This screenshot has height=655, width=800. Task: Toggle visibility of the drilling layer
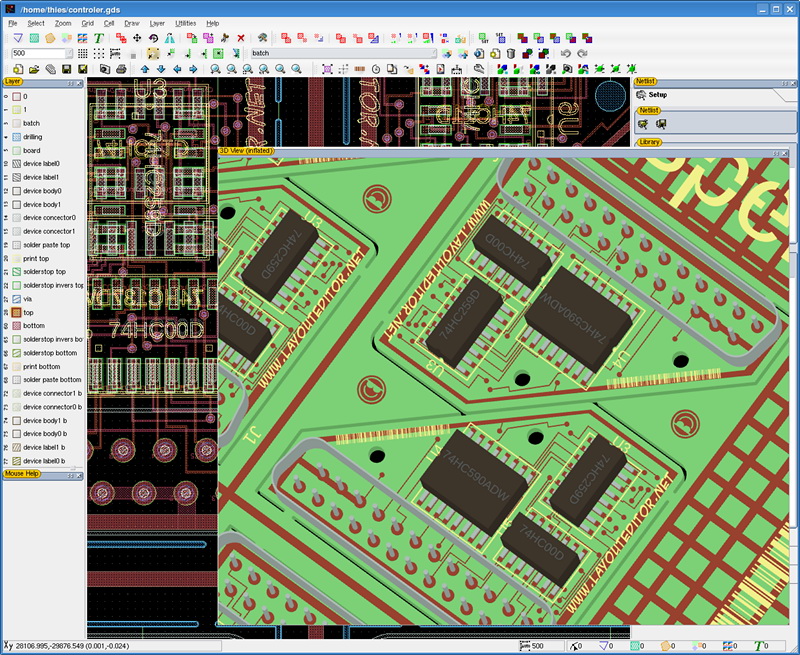click(x=16, y=137)
